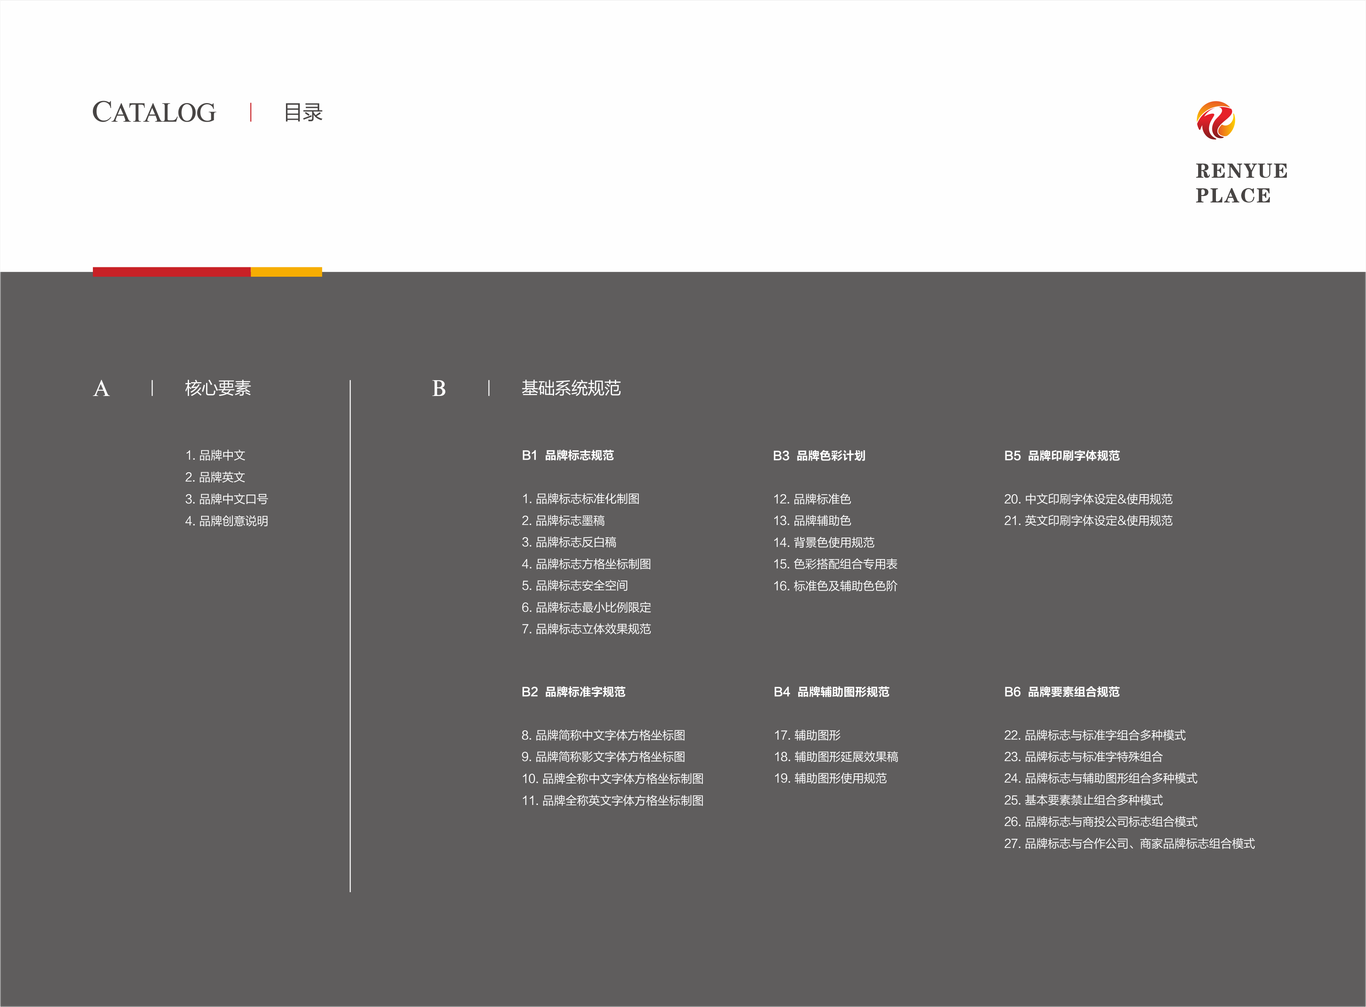Click 17. 辅助图形
This screenshot has width=1366, height=1007.
tap(807, 735)
